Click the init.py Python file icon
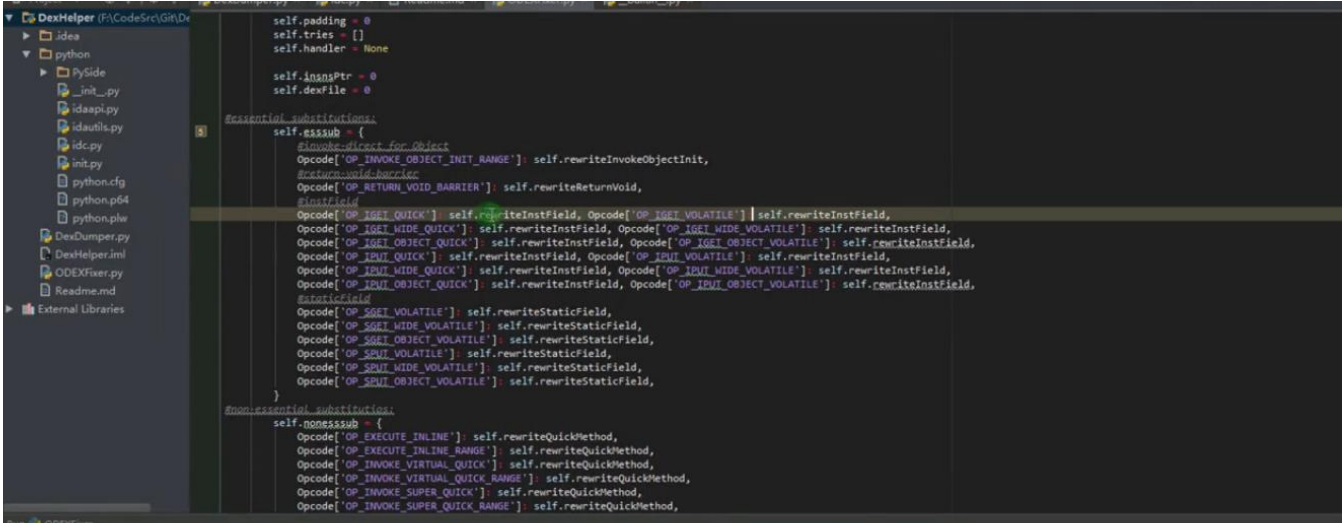This screenshot has width=1342, height=523. click(x=62, y=163)
